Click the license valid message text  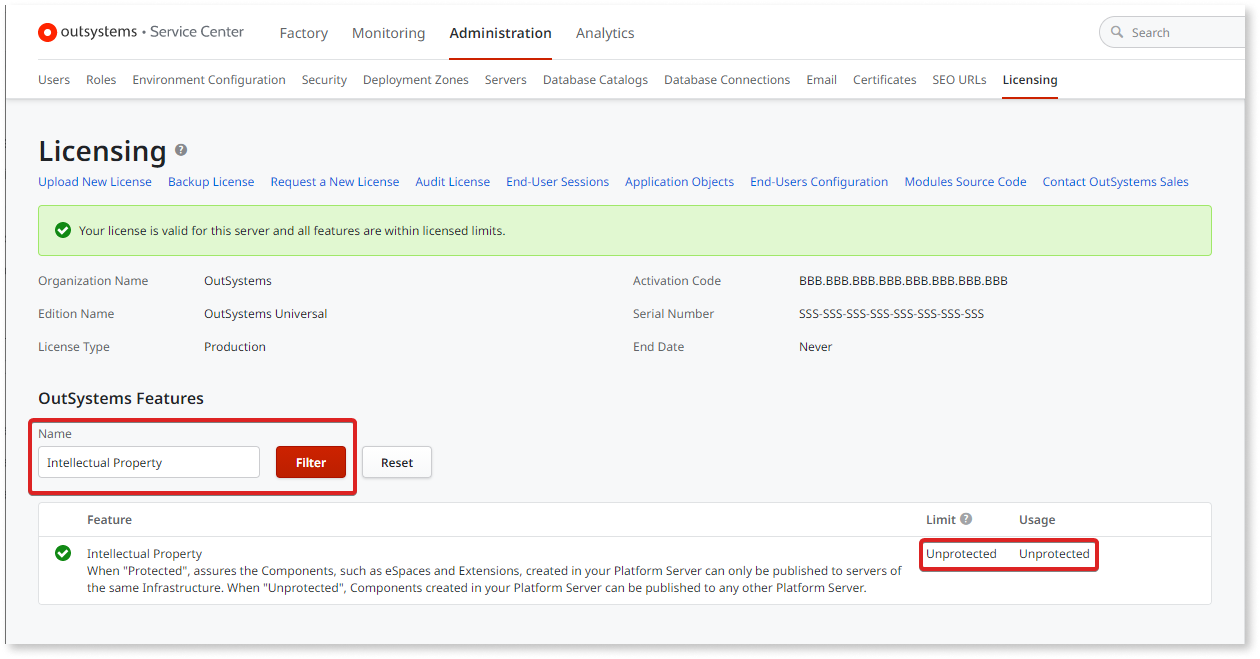point(292,231)
